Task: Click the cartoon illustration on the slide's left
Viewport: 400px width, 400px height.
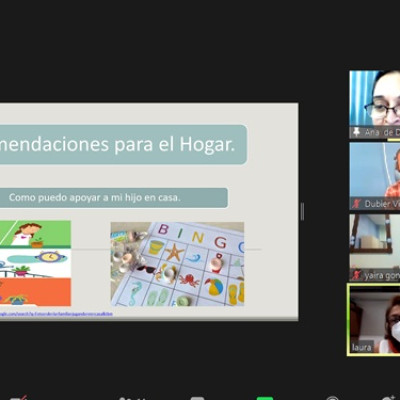Action: (35, 263)
